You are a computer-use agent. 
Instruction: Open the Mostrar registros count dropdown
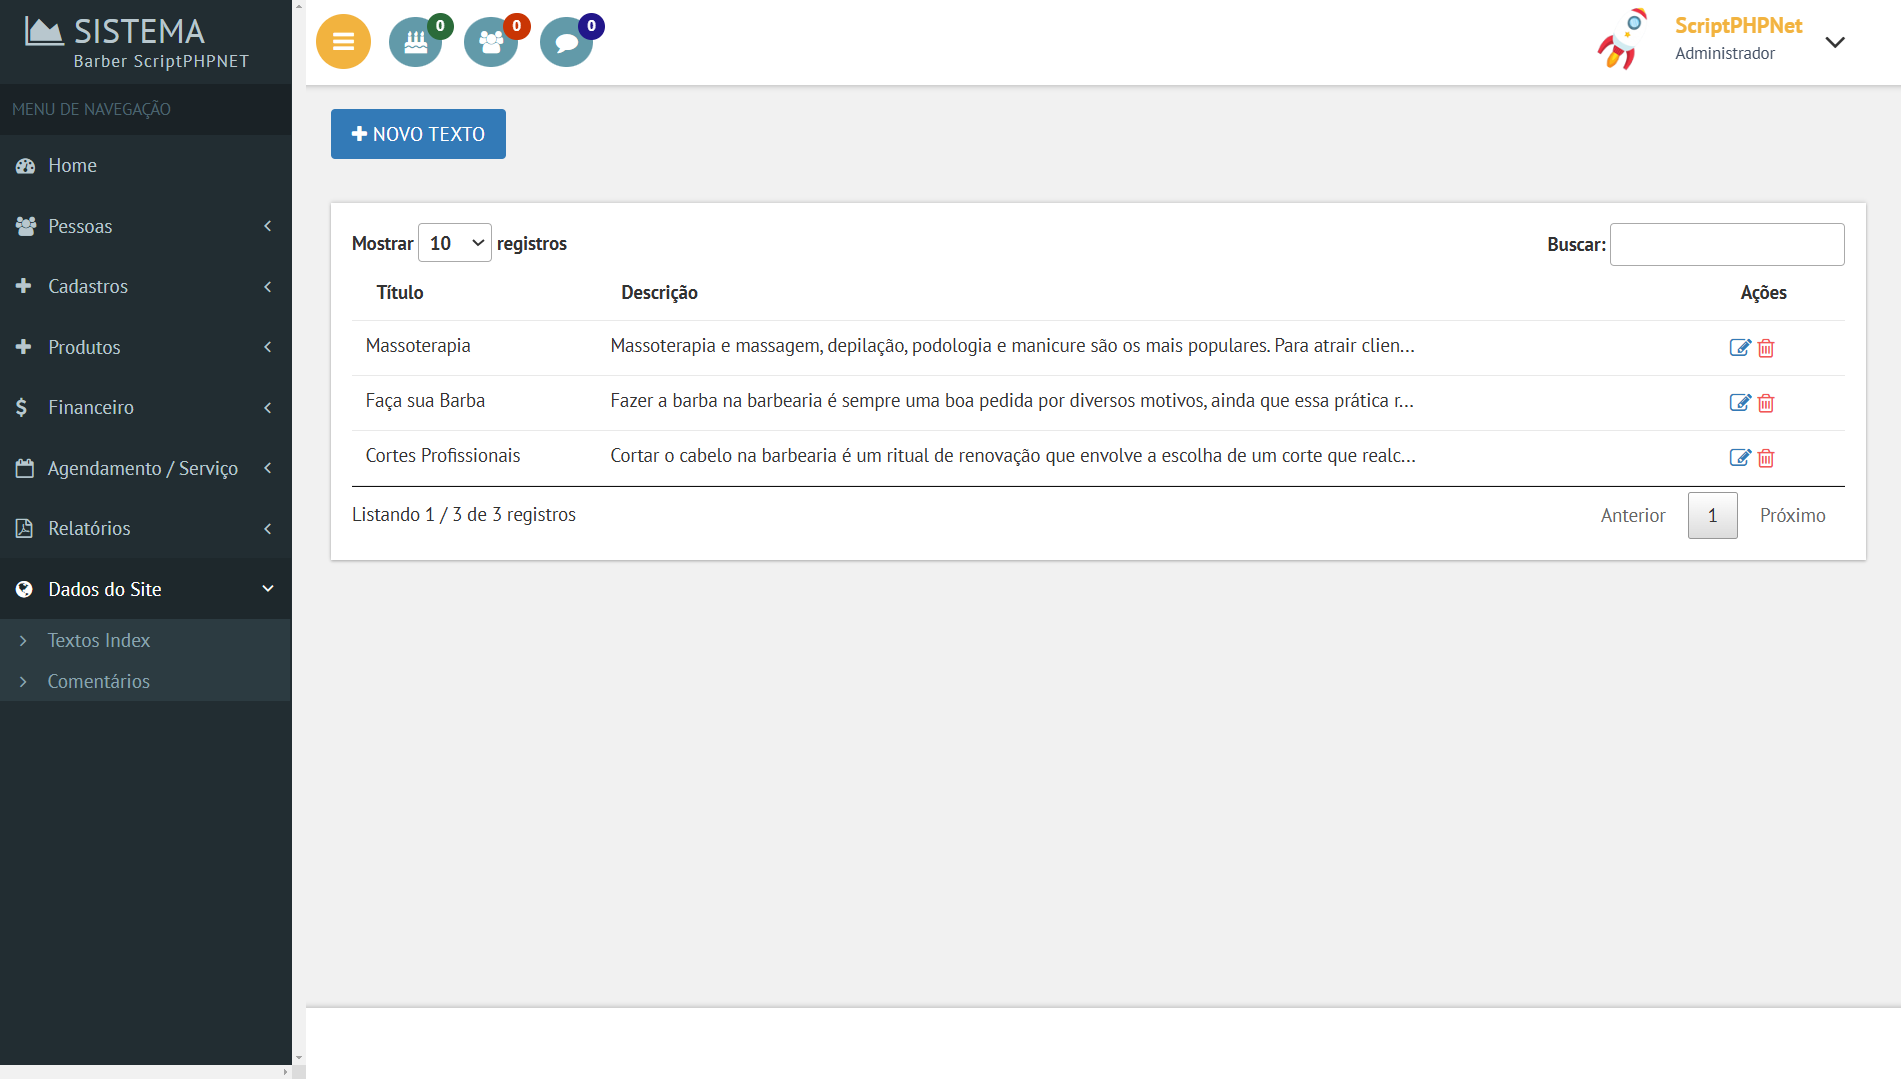tap(454, 243)
